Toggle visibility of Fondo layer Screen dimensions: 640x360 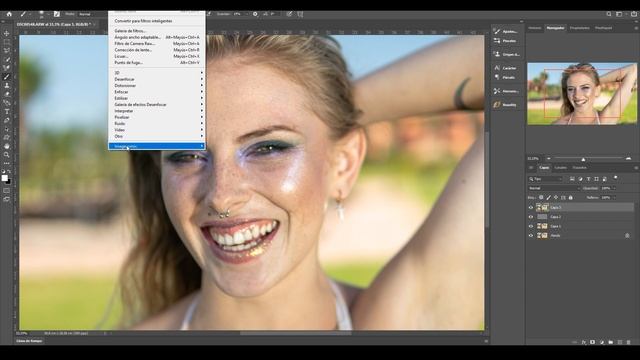click(x=531, y=236)
